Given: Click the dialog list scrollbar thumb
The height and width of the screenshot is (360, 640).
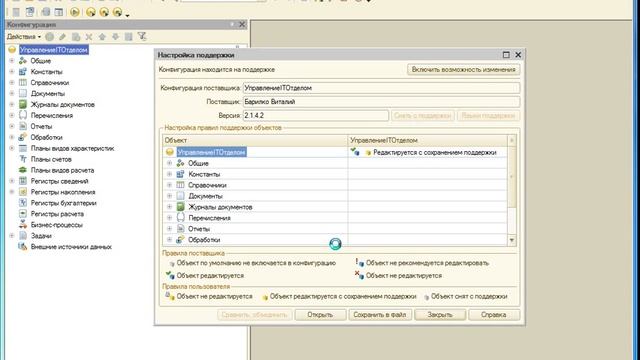Looking at the screenshot, I should (512, 176).
